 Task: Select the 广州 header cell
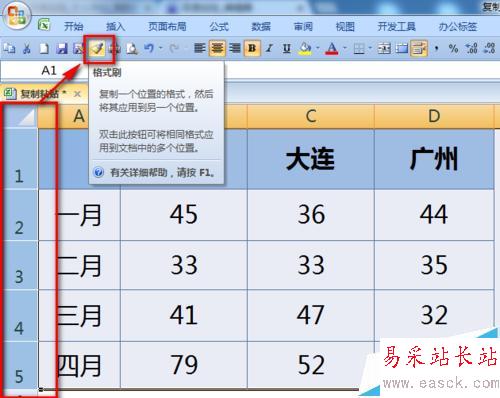coord(434,159)
